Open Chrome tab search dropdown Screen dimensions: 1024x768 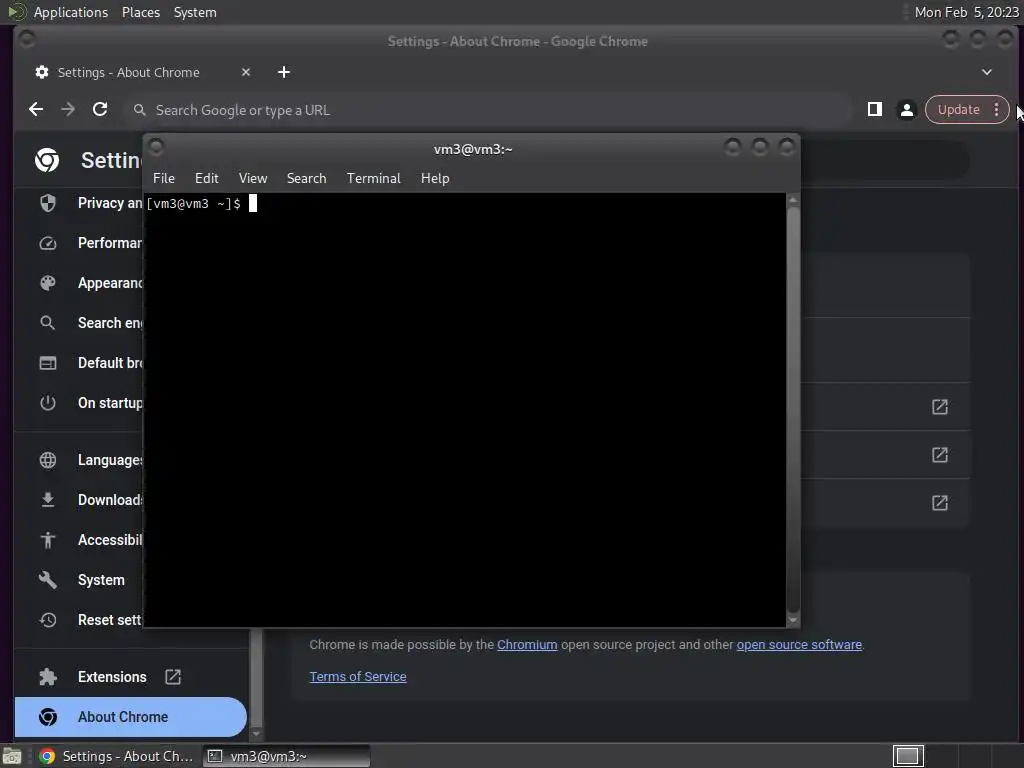(x=987, y=72)
